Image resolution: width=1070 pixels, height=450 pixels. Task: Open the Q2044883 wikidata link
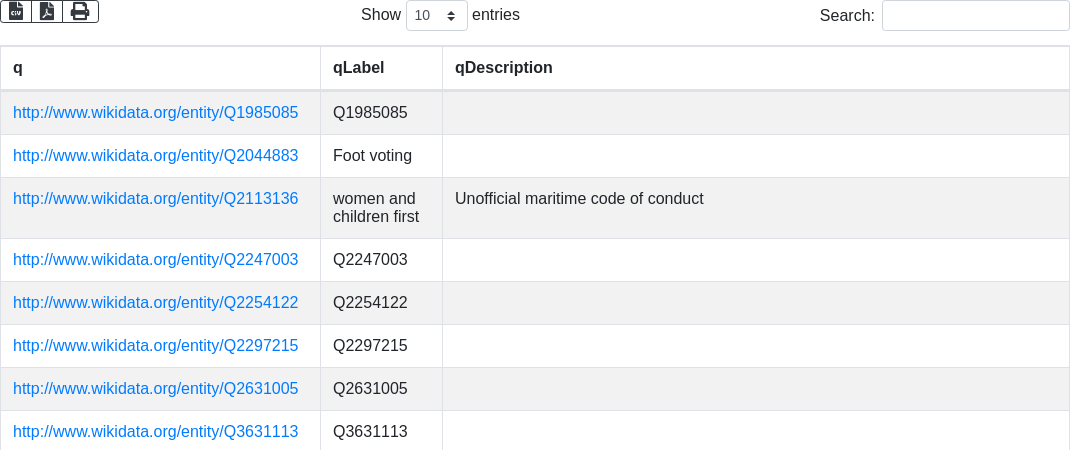click(156, 156)
